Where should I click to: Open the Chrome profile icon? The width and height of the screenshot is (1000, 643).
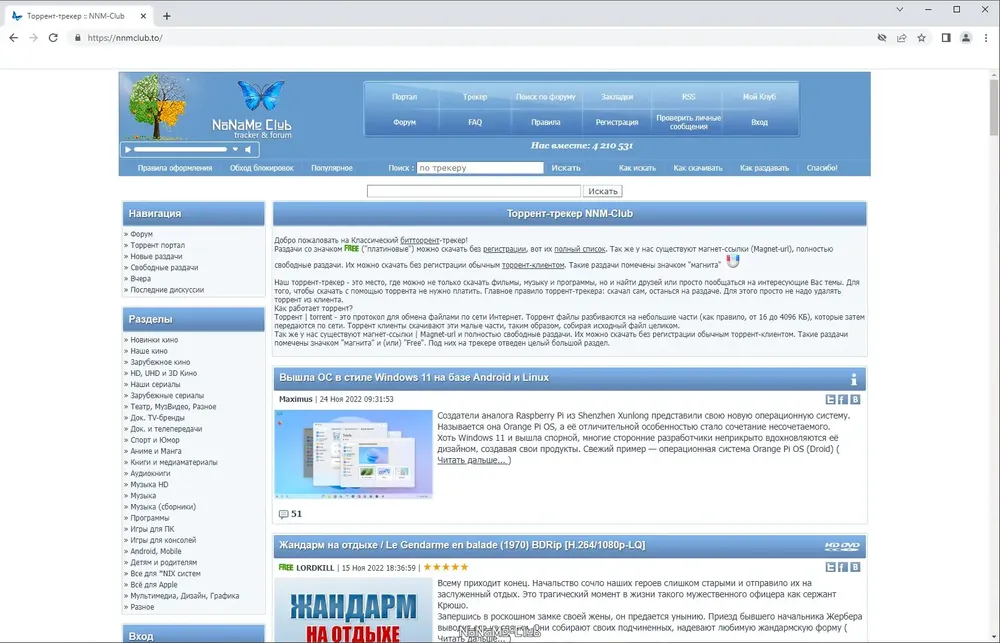[x=966, y=38]
